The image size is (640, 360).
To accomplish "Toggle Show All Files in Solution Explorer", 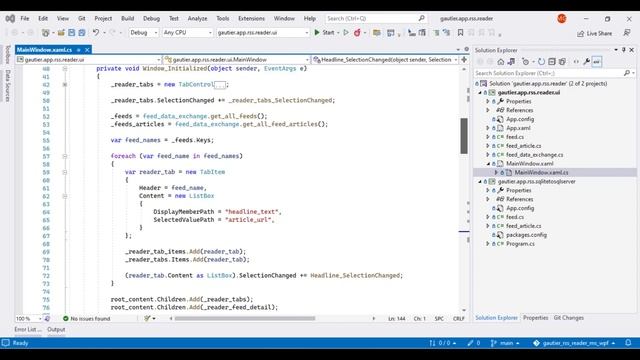I will pos(562,62).
